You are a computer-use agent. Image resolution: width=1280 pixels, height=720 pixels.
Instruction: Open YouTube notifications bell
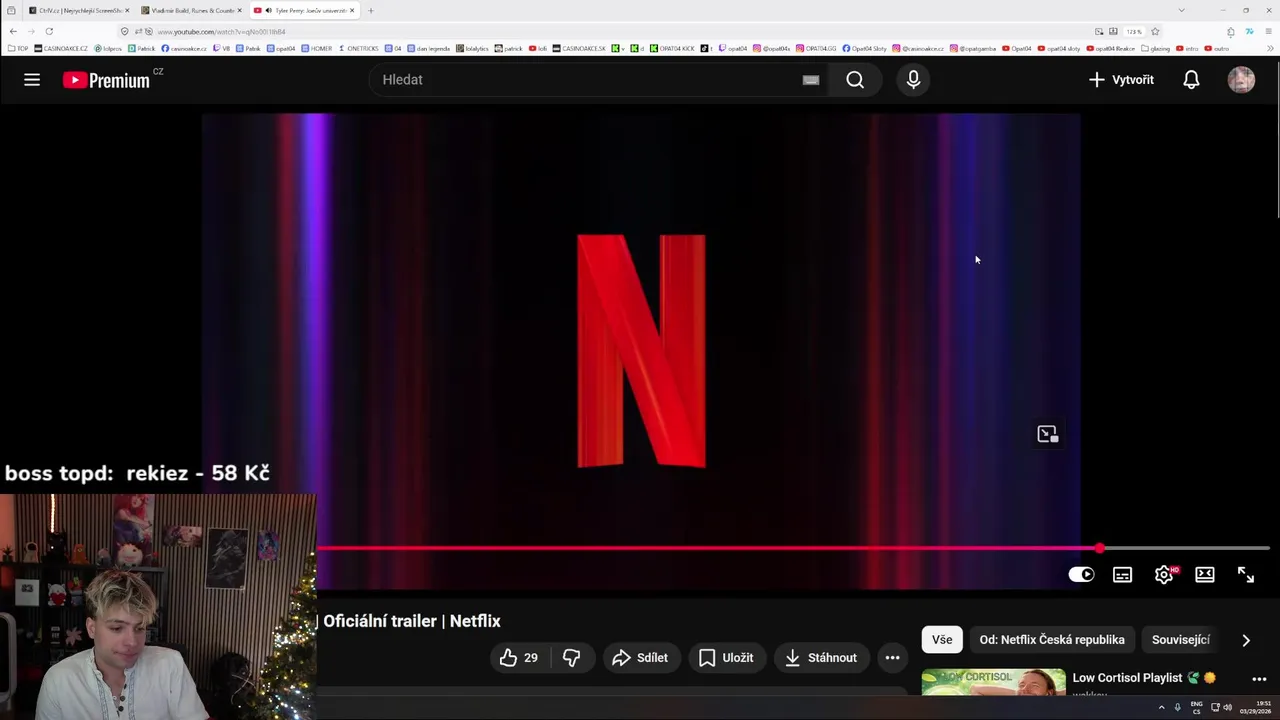coord(1191,80)
